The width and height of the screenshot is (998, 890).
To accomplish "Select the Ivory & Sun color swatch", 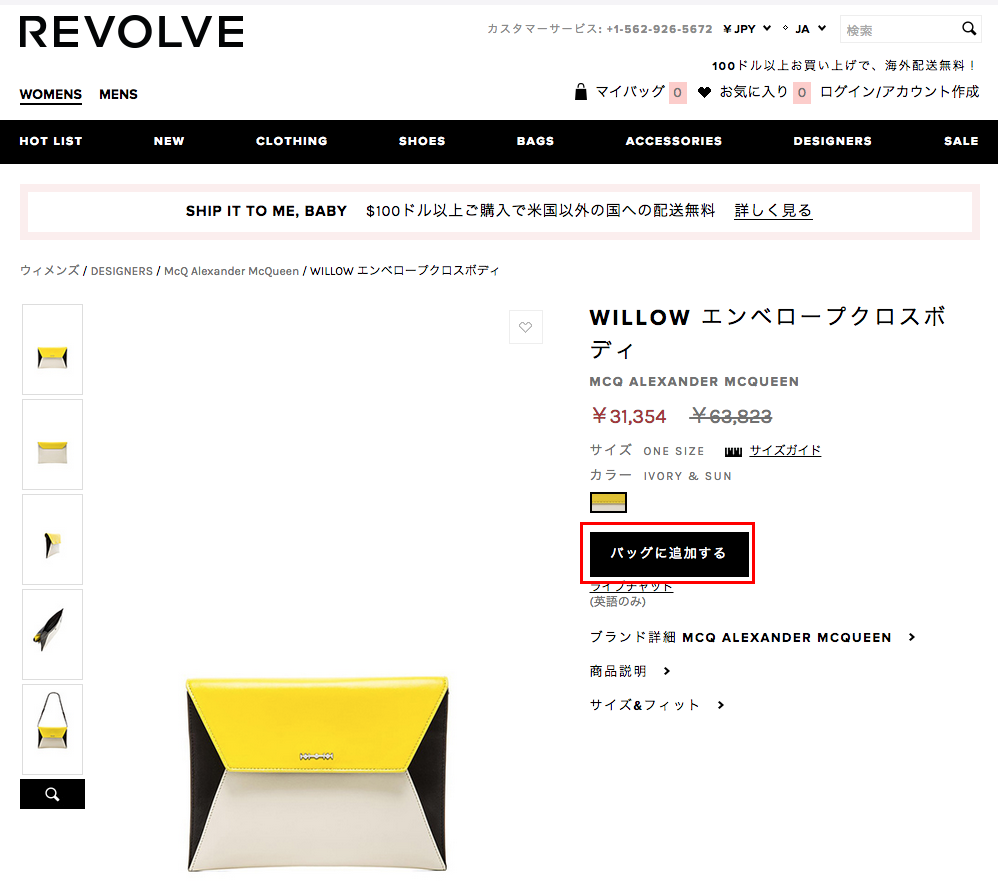I will click(x=608, y=502).
